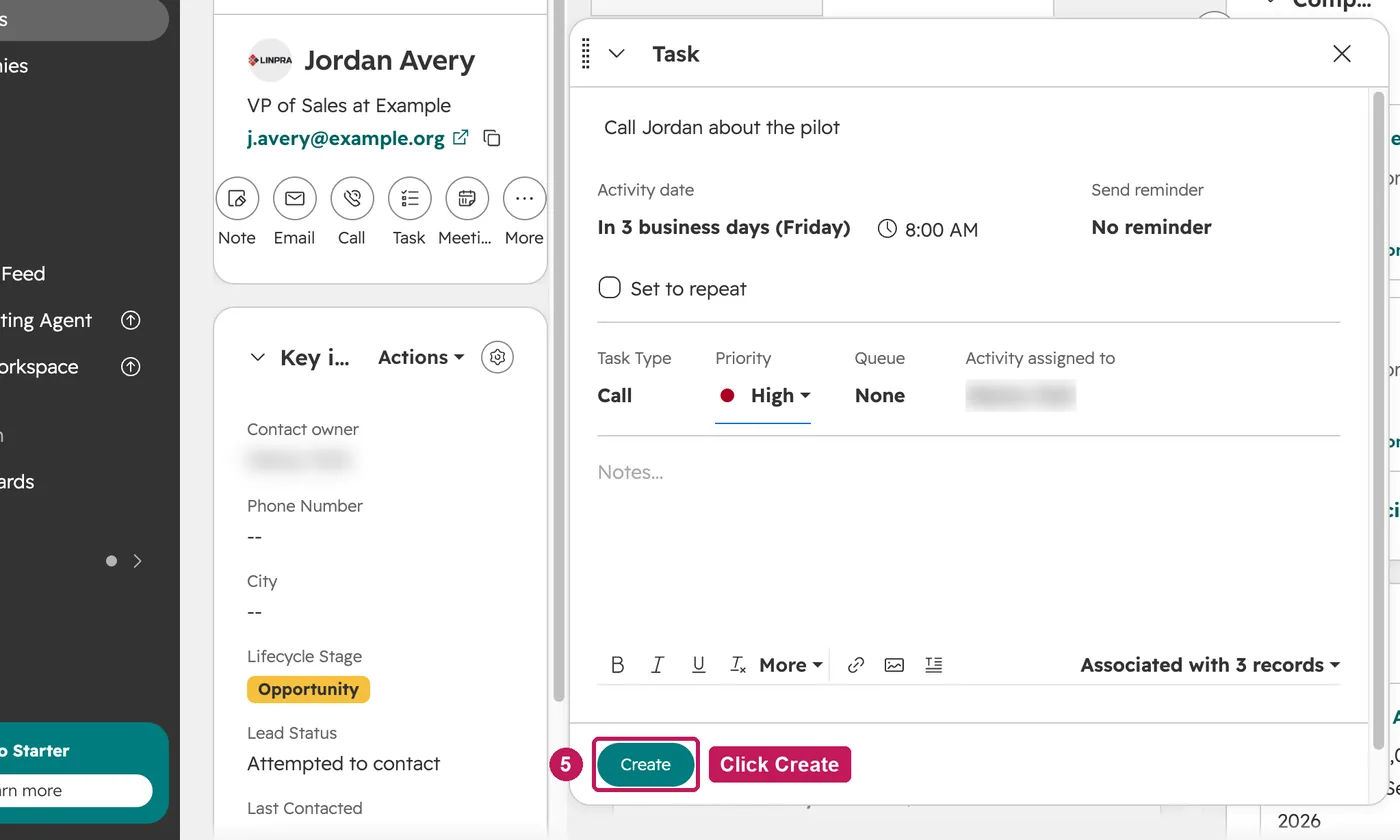Close the Task window
The width and height of the screenshot is (1400, 840).
click(1342, 54)
